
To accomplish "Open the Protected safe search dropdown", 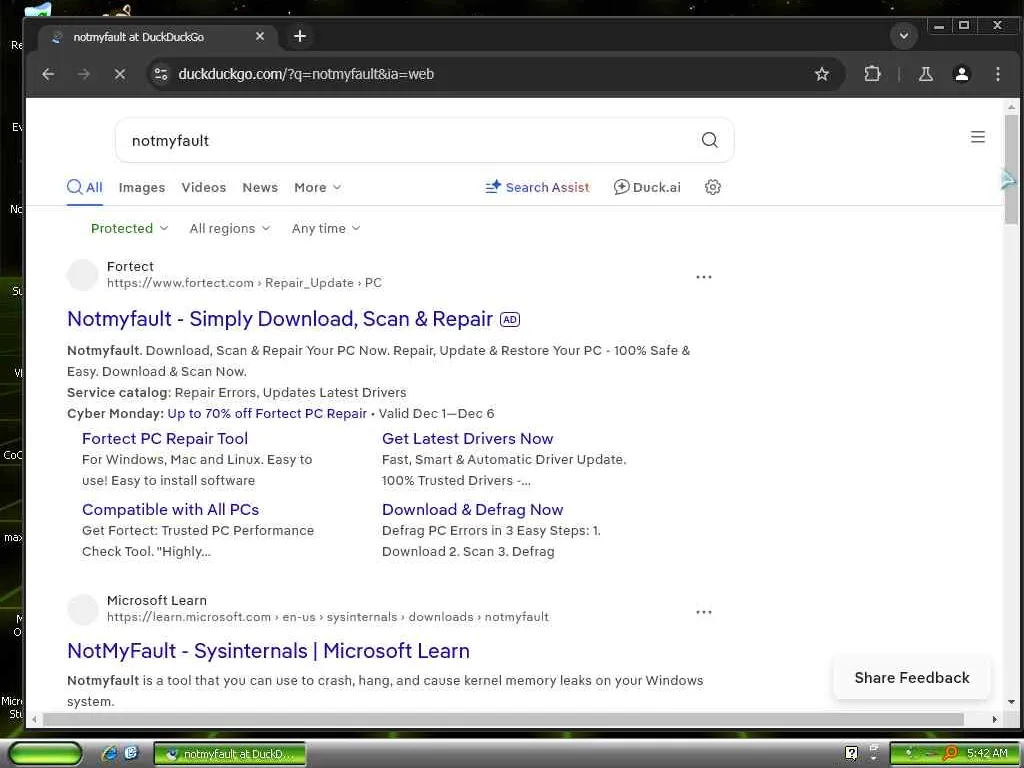I will coord(129,229).
